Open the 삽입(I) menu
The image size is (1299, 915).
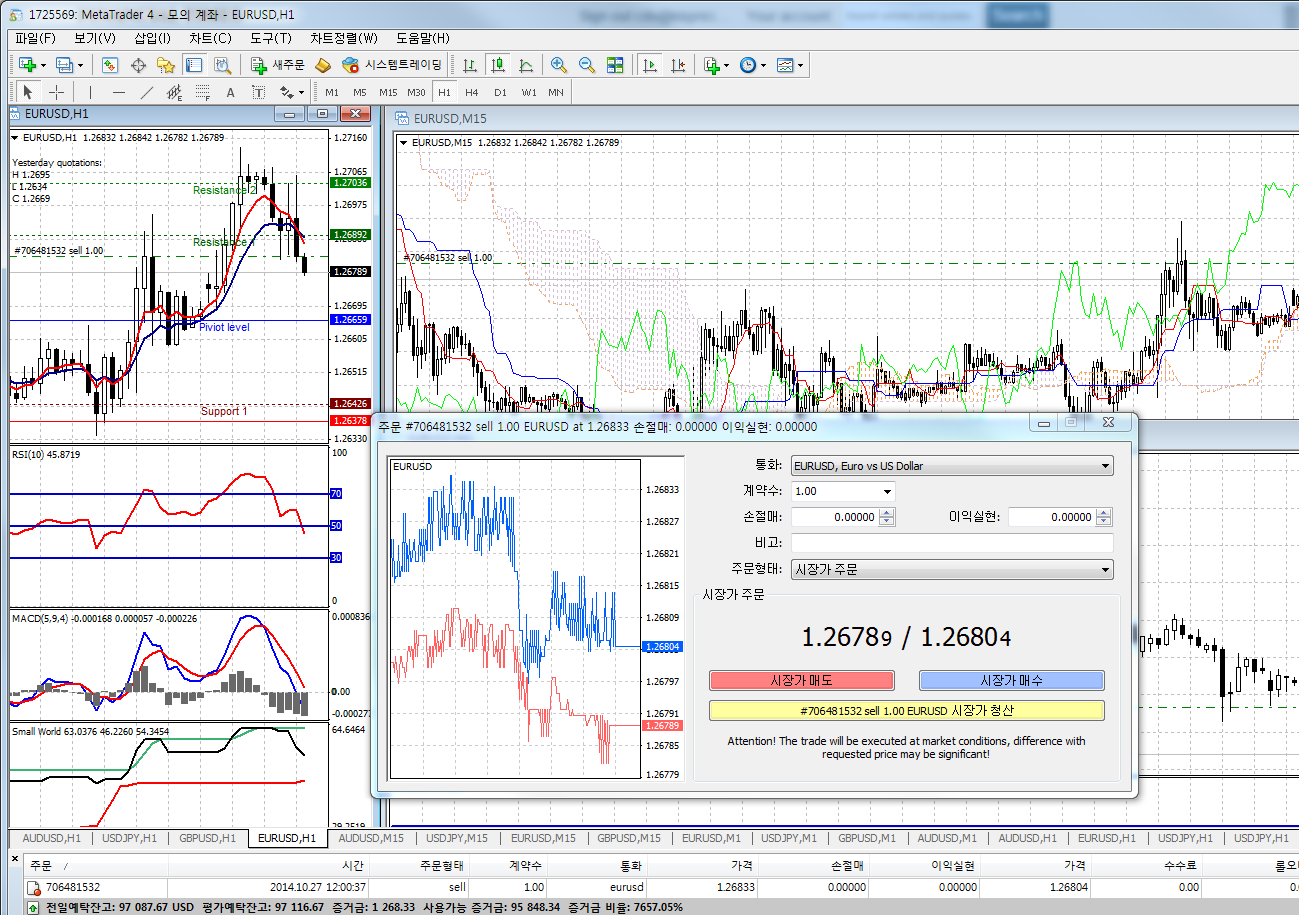pos(152,38)
